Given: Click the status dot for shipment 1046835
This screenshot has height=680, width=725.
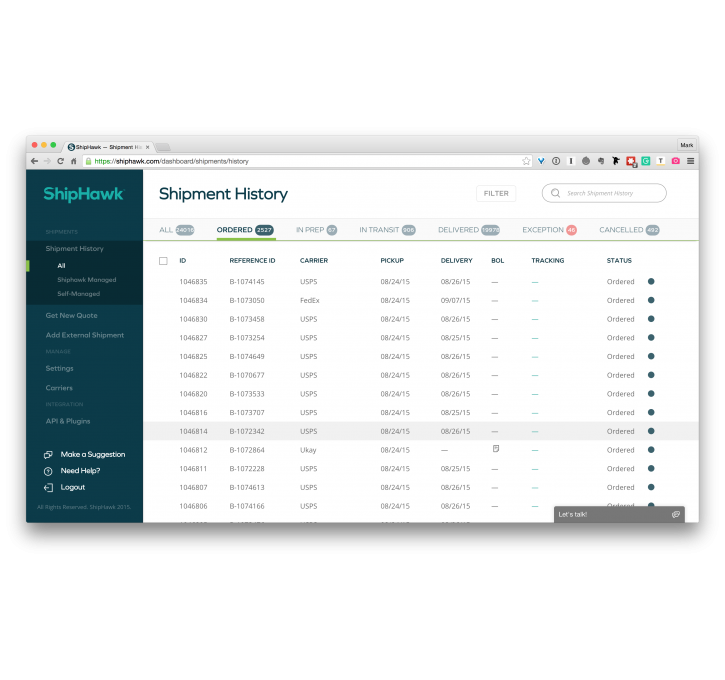Looking at the screenshot, I should point(651,282).
